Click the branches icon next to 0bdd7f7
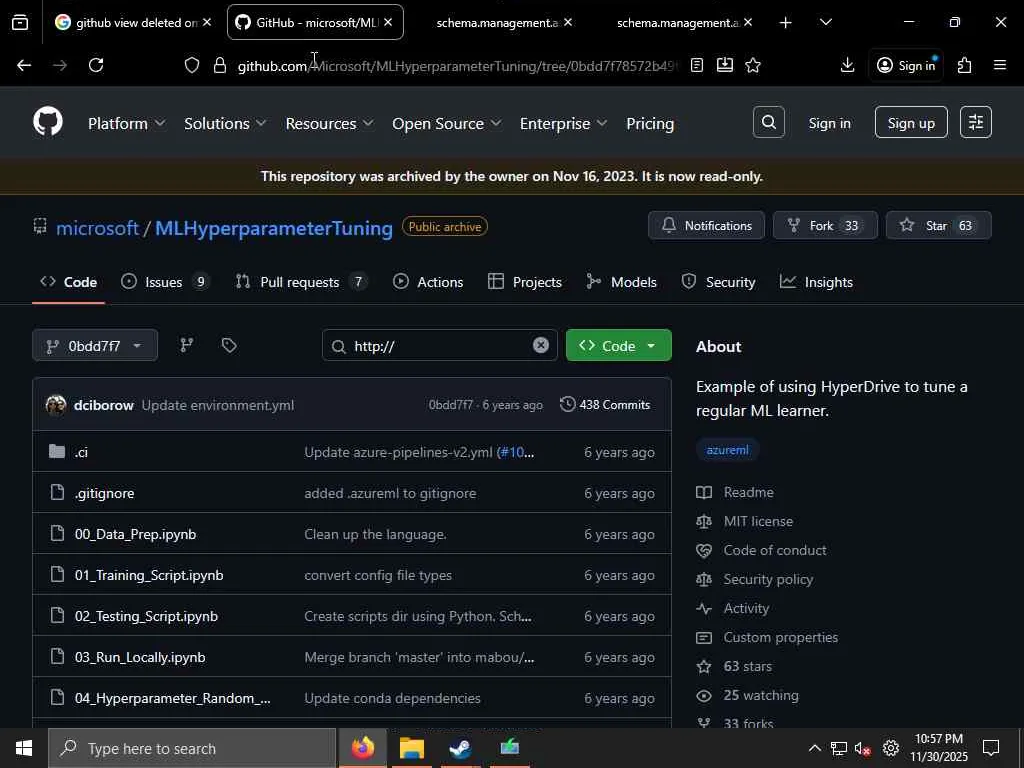The image size is (1024, 768). (x=187, y=345)
